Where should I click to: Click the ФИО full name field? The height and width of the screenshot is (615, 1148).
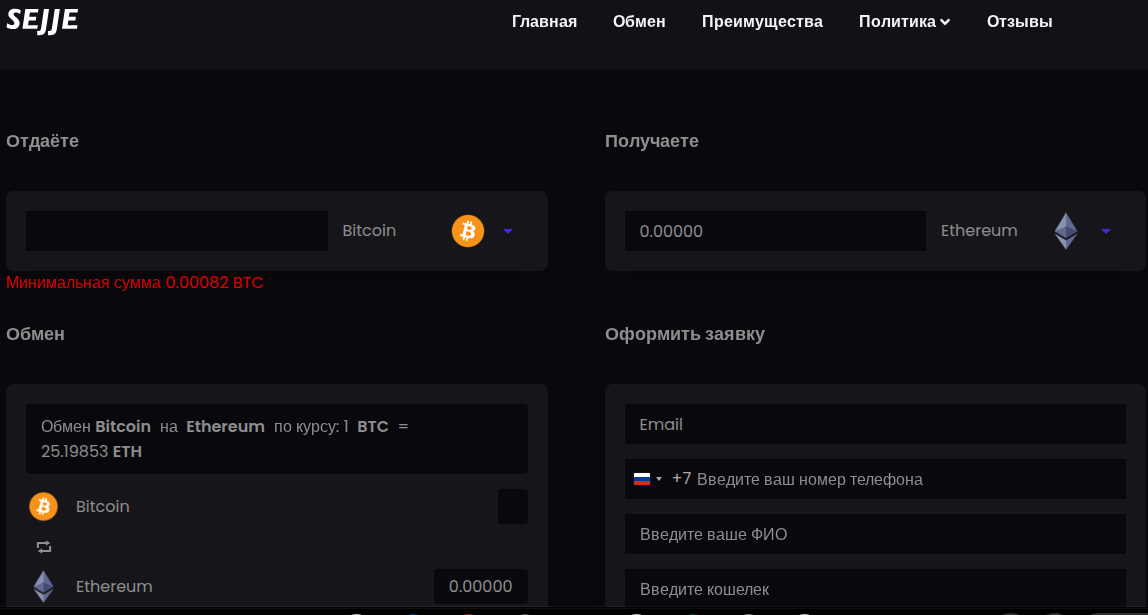875,534
